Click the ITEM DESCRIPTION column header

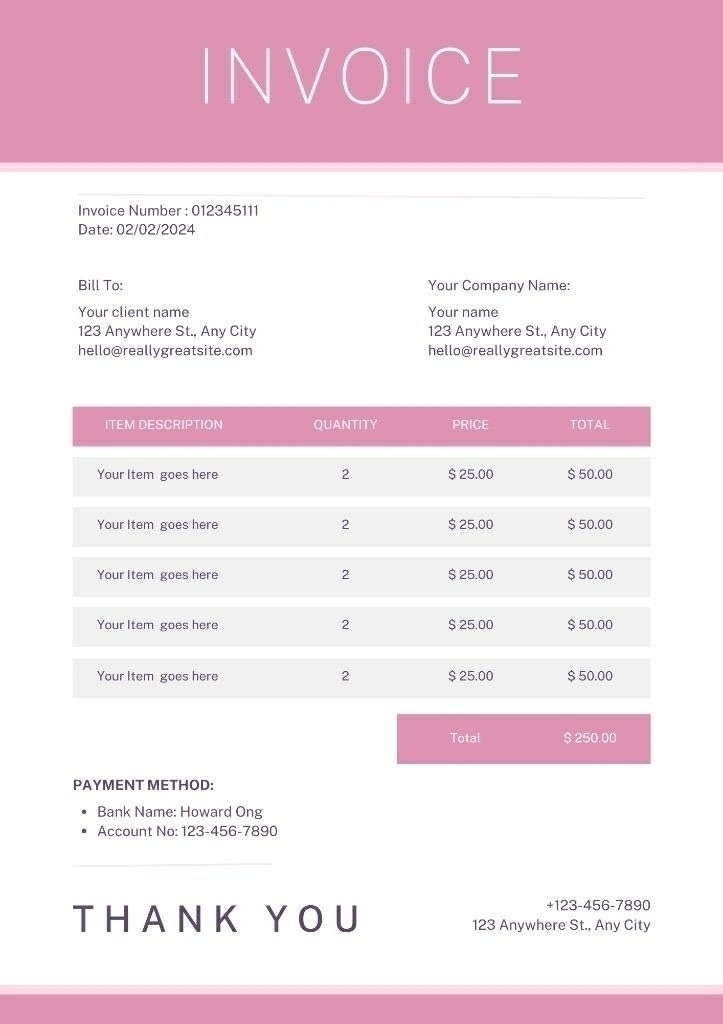[164, 425]
